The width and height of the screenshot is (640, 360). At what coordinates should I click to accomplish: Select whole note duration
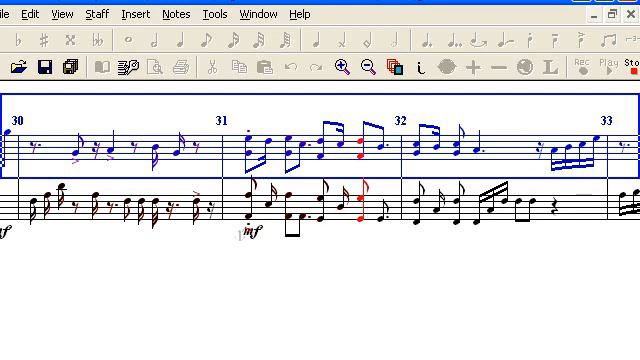pyautogui.click(x=128, y=40)
